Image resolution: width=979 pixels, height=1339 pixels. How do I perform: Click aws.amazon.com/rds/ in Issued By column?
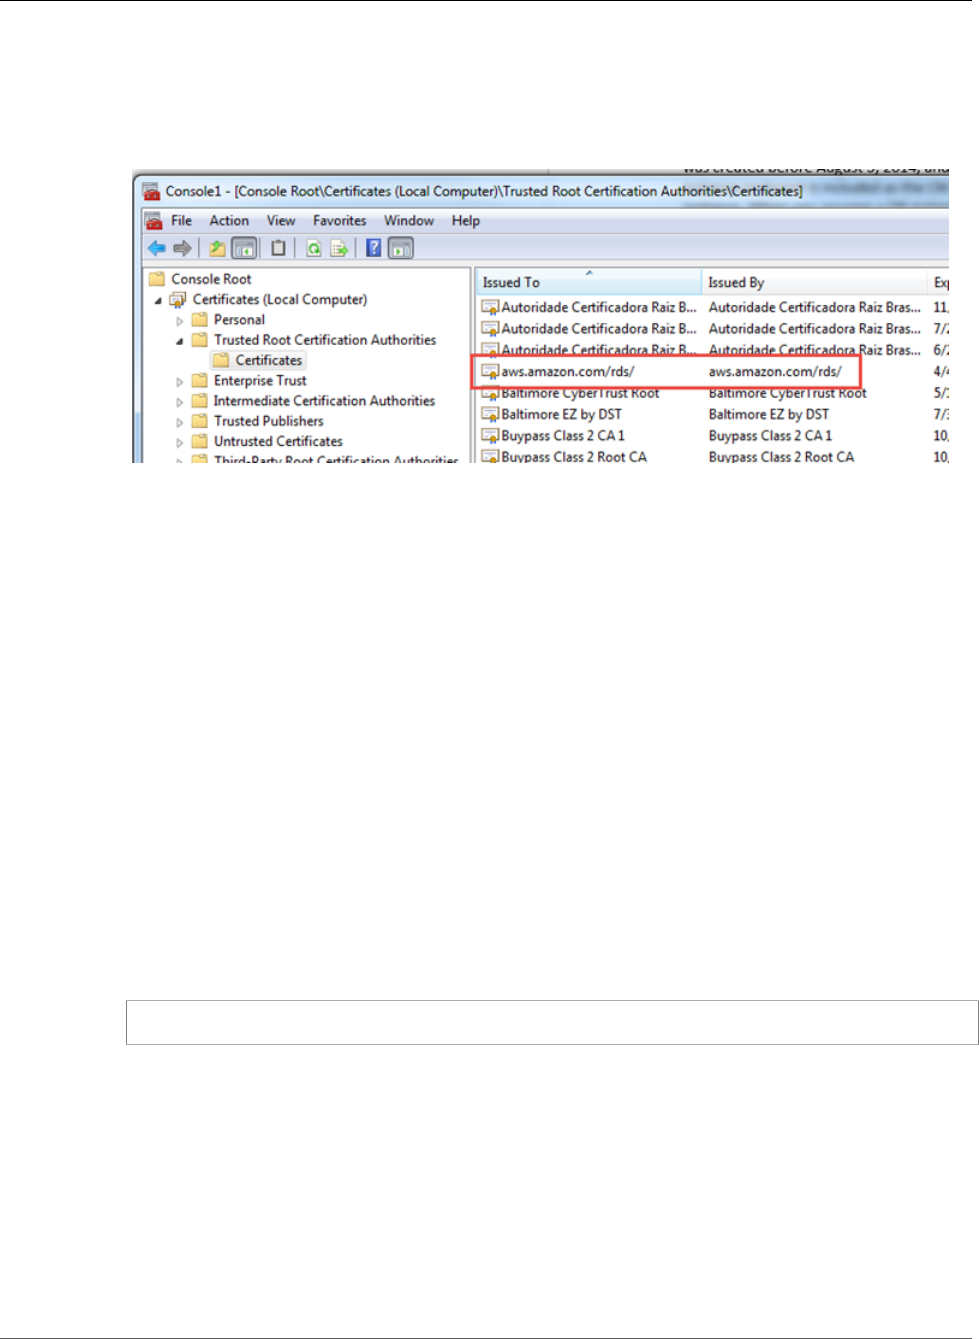click(x=775, y=372)
